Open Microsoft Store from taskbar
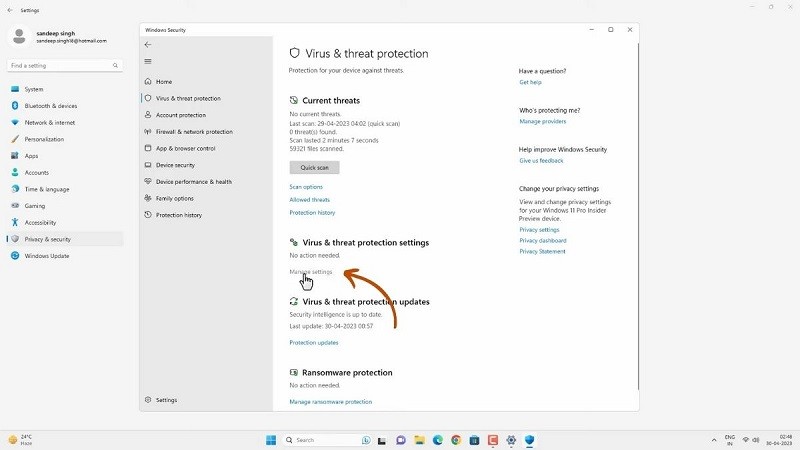Image resolution: width=800 pixels, height=450 pixels. pos(474,440)
